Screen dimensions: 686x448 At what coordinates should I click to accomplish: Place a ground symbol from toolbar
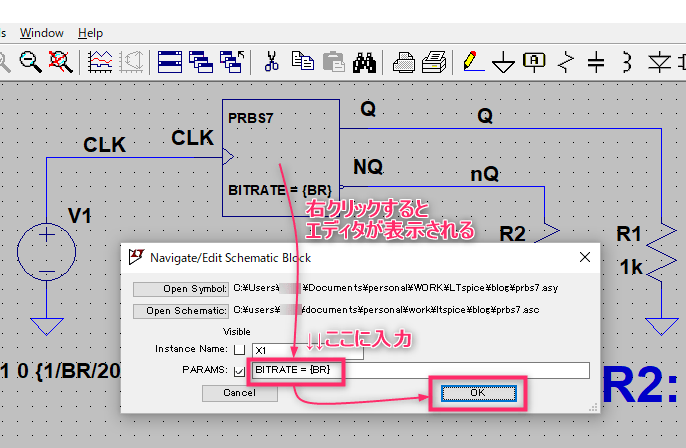[503, 62]
